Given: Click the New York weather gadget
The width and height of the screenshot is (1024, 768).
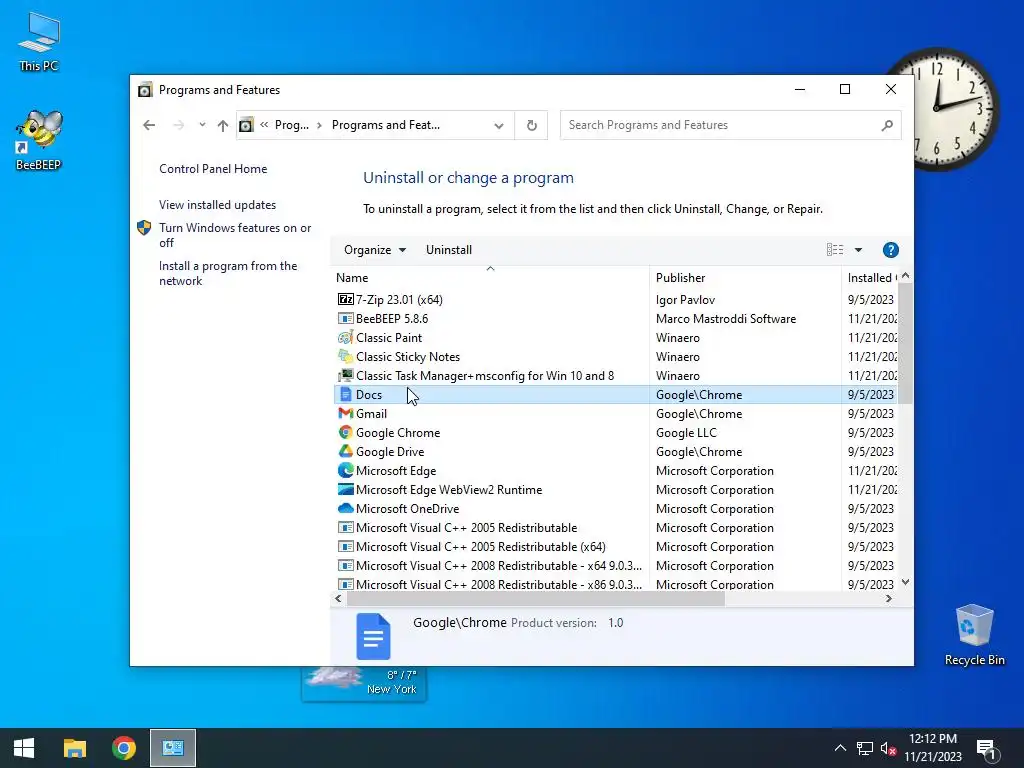Looking at the screenshot, I should pos(364,683).
